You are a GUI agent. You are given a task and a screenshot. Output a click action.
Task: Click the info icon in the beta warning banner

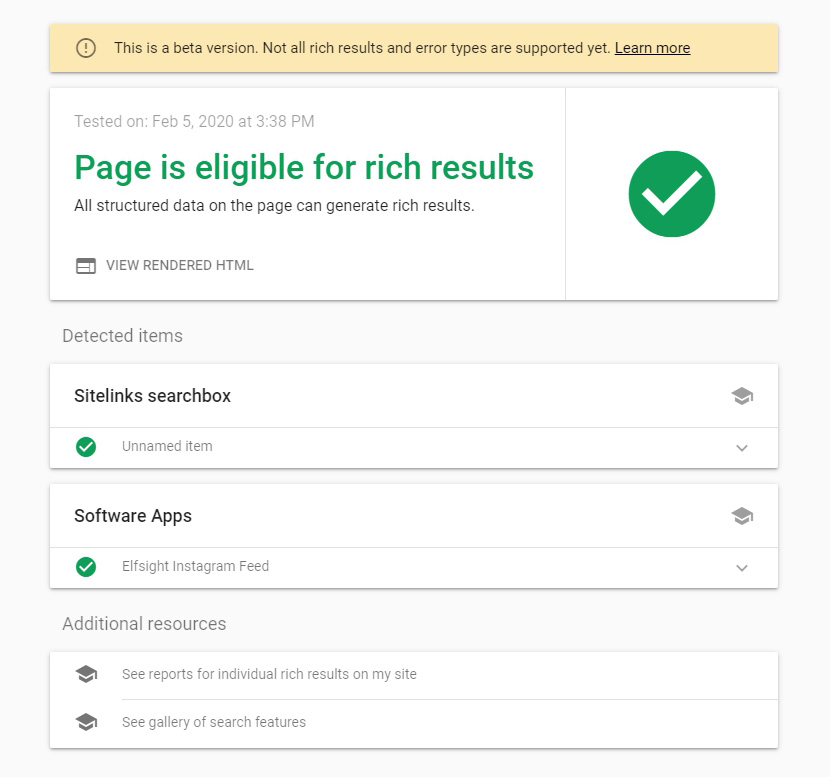point(87,47)
